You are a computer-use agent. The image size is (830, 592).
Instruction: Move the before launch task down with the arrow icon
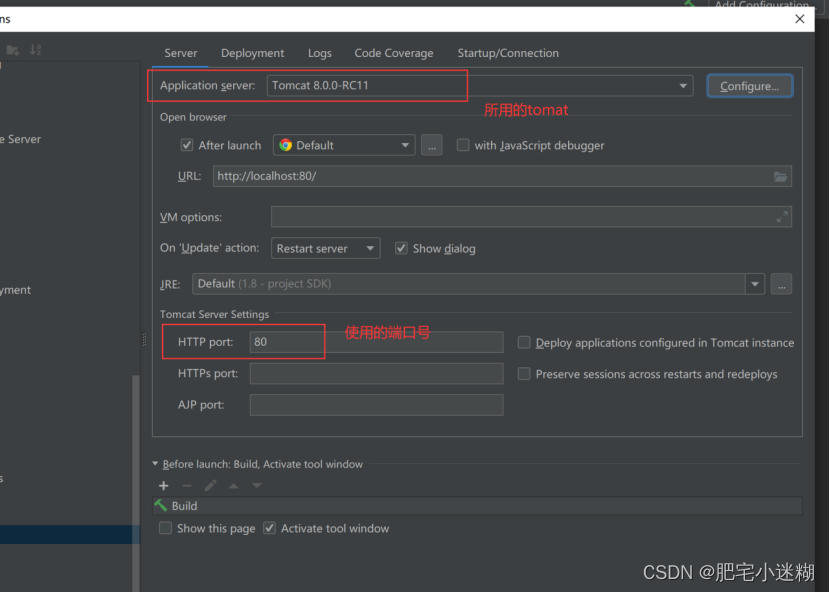click(x=257, y=486)
